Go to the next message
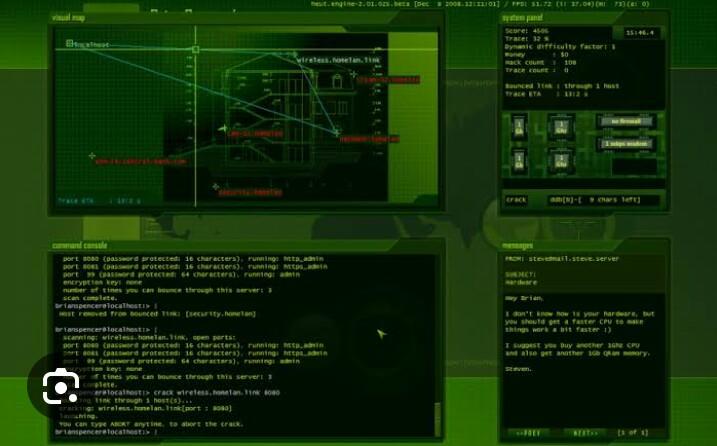717x446 pixels. 585,433
